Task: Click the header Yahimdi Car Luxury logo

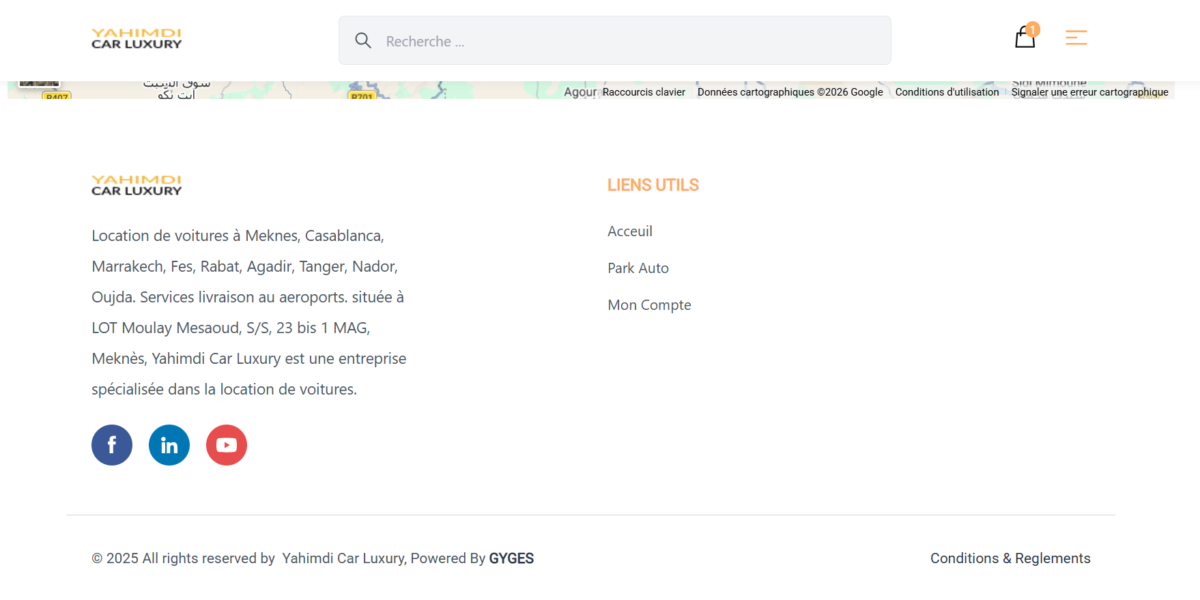Action: (x=137, y=39)
